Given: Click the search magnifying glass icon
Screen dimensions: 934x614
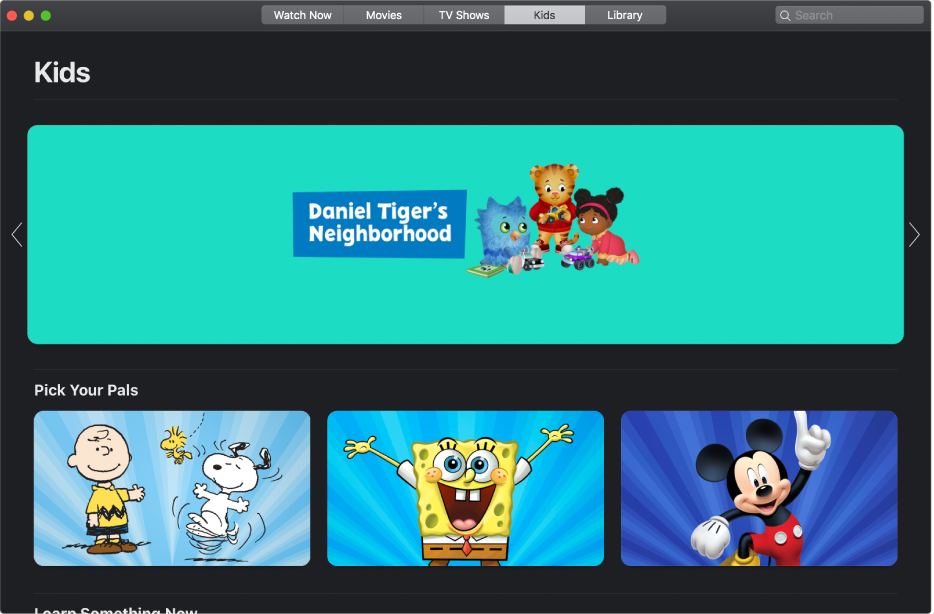Looking at the screenshot, I should point(785,15).
